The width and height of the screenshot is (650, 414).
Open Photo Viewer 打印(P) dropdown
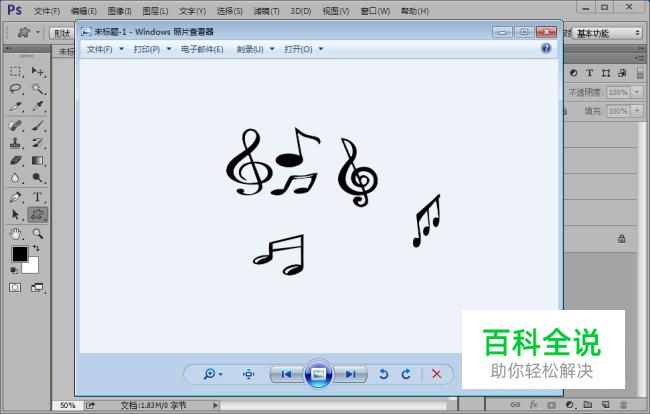[152, 49]
